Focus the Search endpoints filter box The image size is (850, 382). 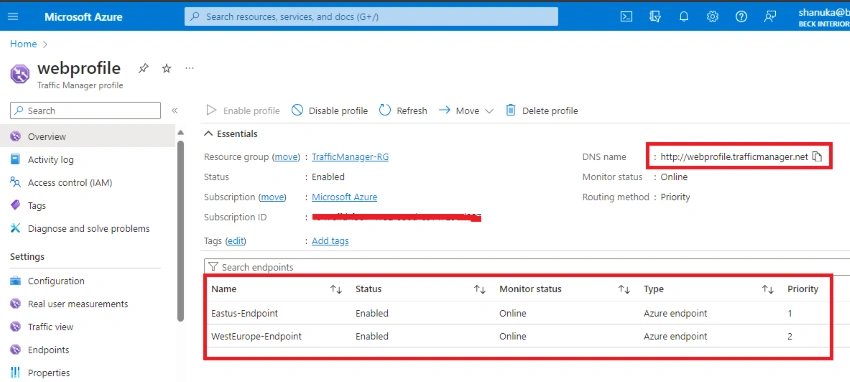527,267
